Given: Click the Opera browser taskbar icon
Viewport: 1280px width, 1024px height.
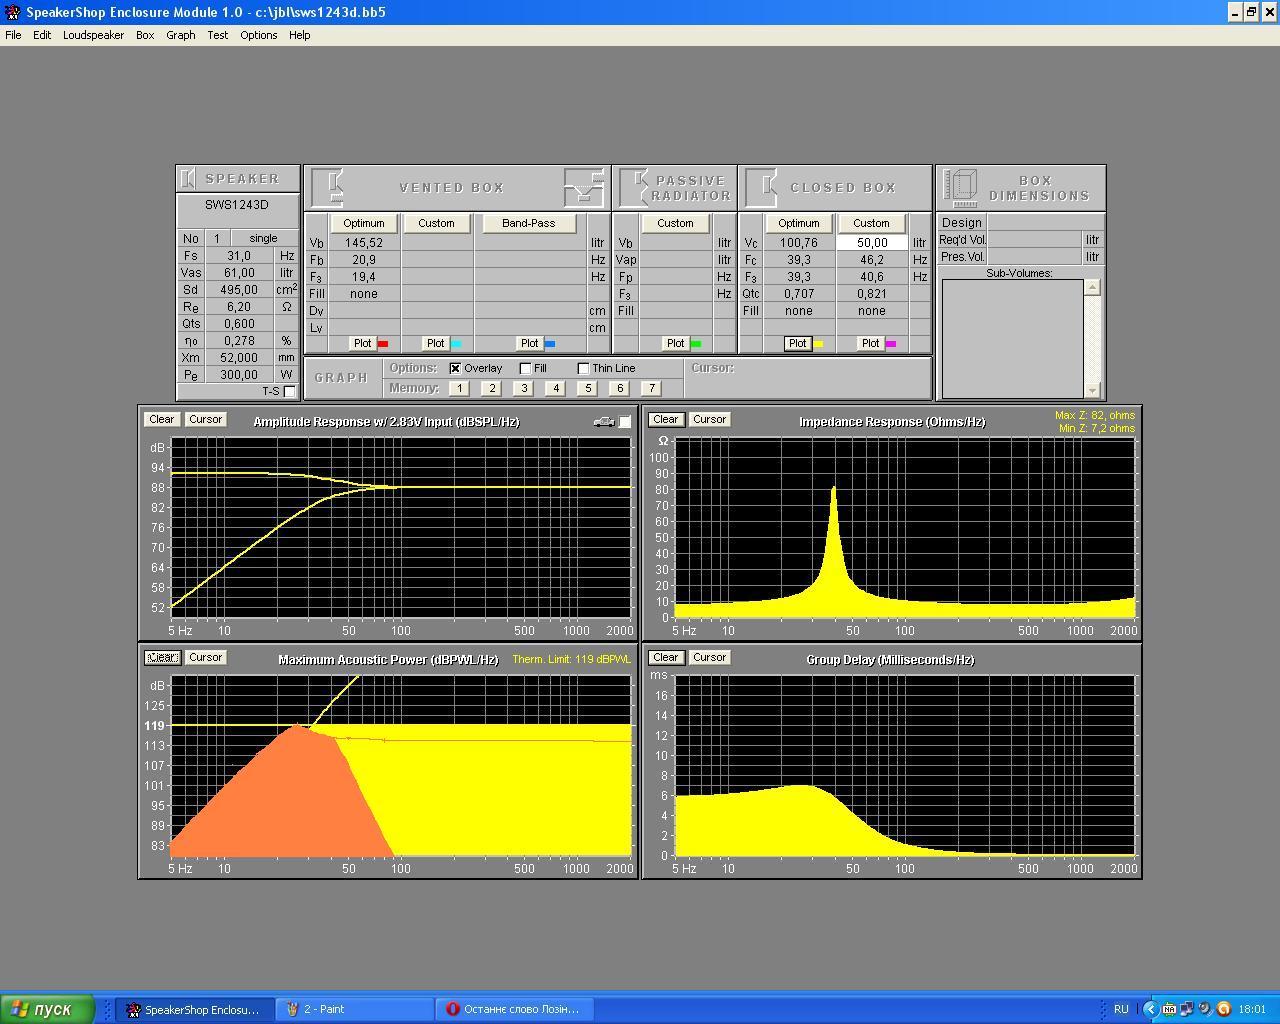Looking at the screenshot, I should 514,1009.
